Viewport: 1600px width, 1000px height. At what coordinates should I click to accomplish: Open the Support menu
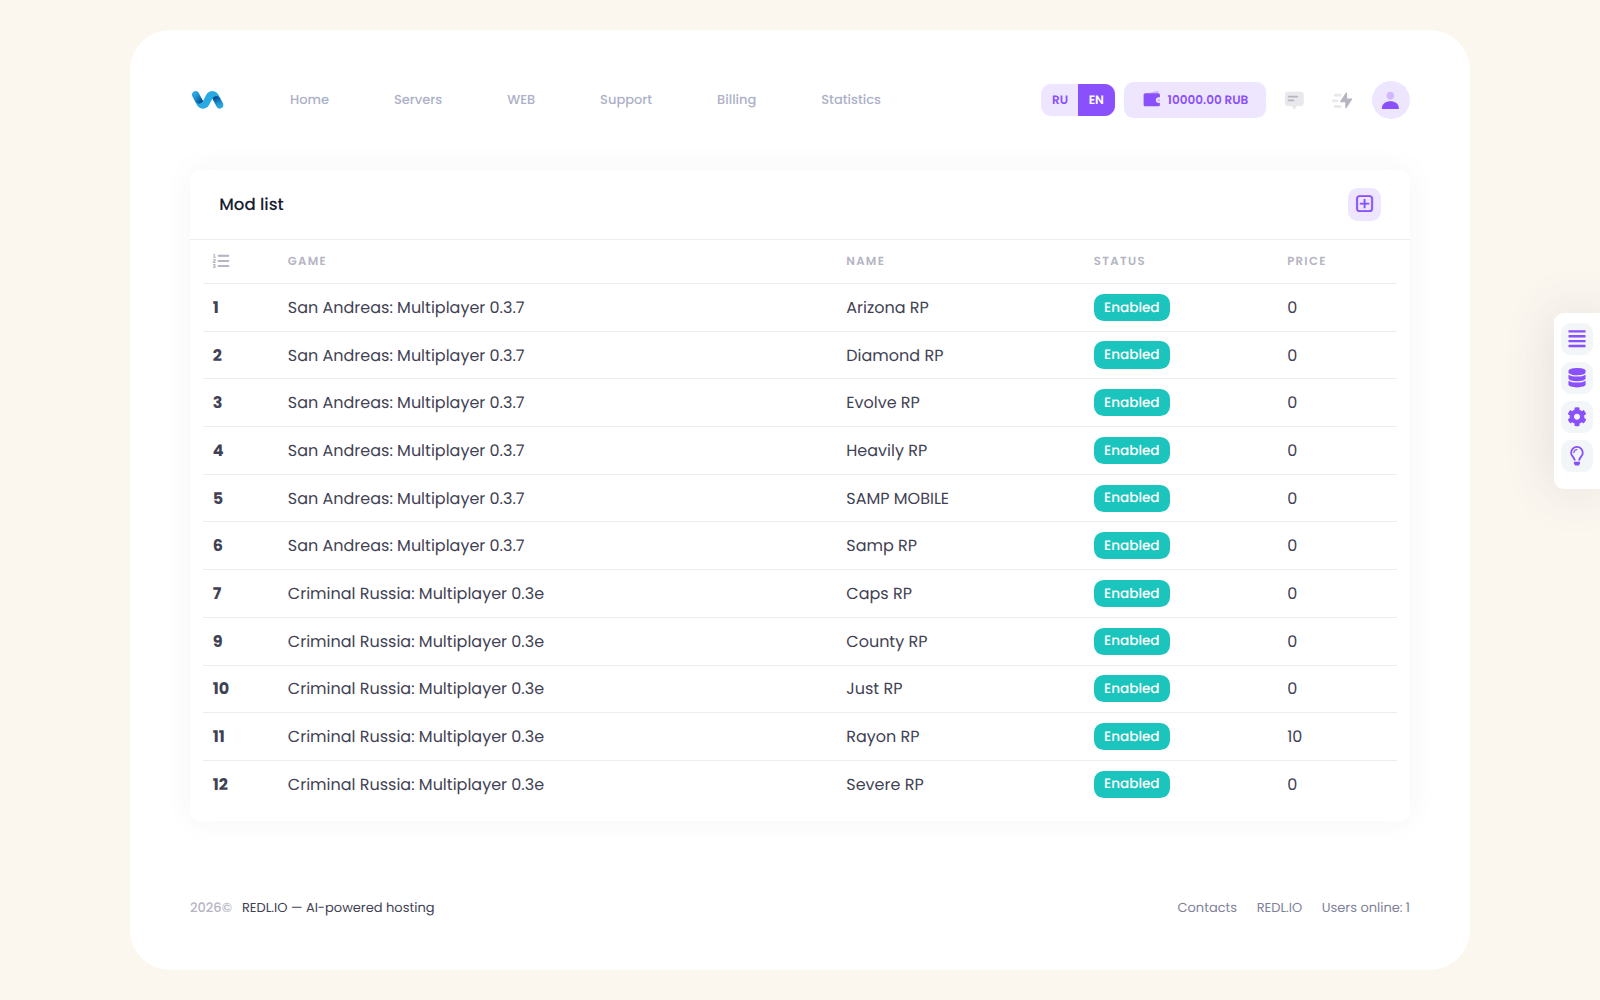(x=626, y=100)
